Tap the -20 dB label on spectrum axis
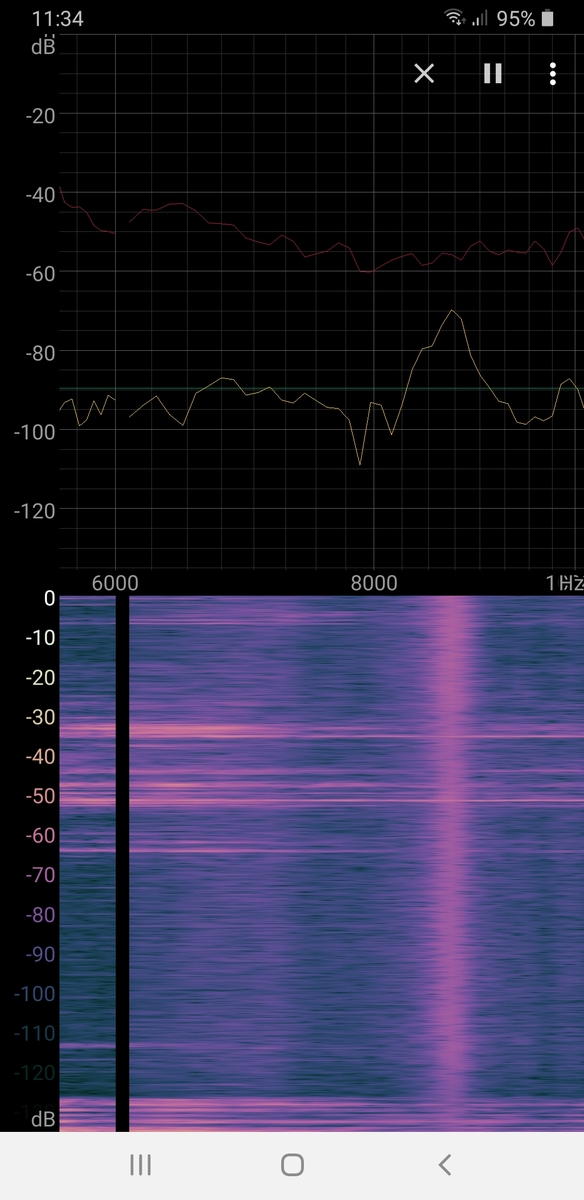584x1200 pixels. click(x=40, y=114)
